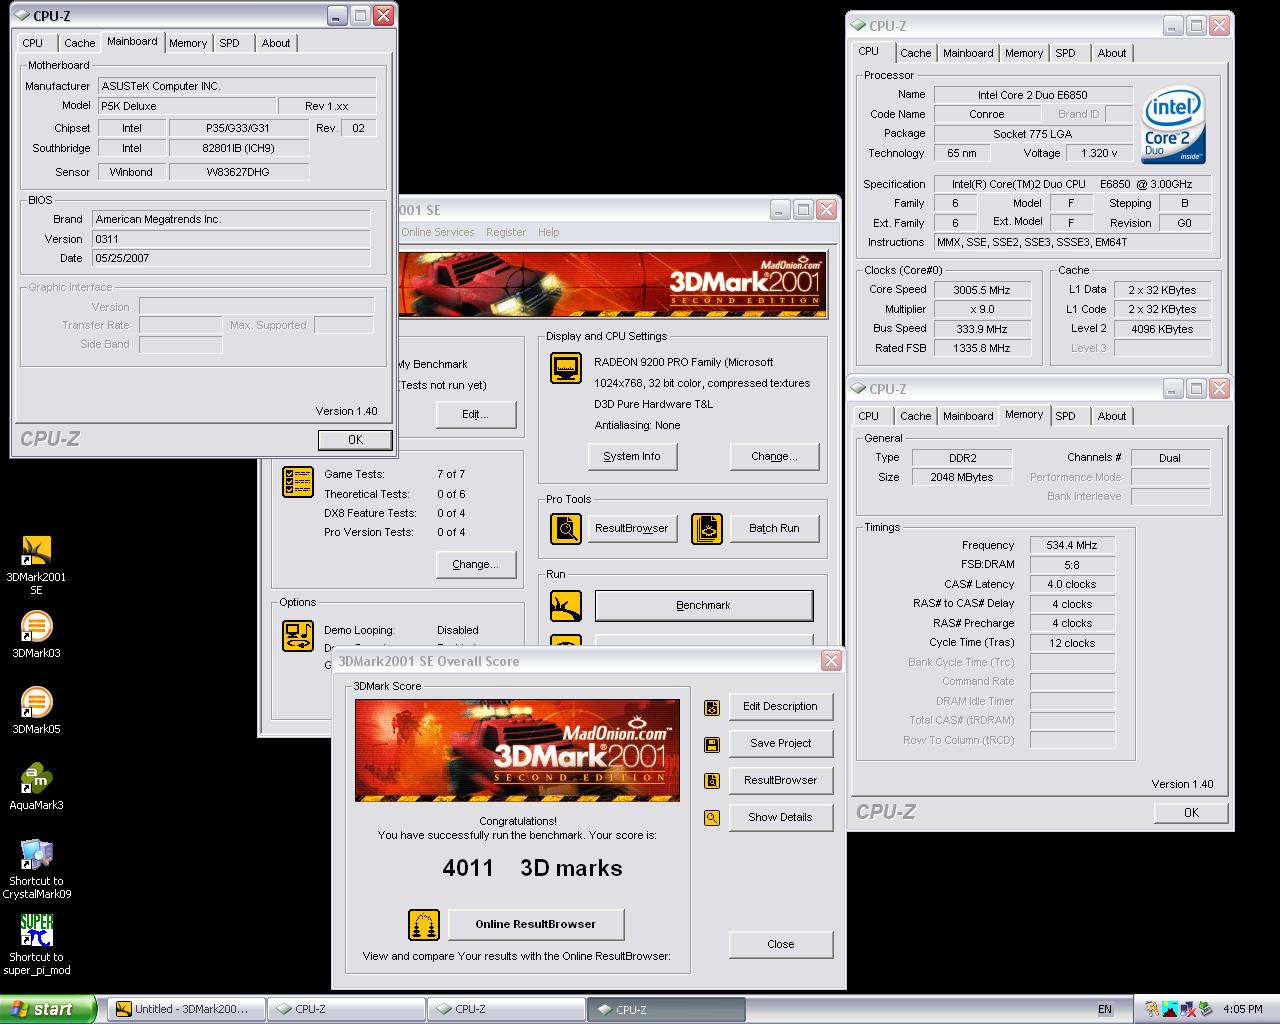Click OK in Memory CPU-Z window
This screenshot has width=1280, height=1024.
1191,813
